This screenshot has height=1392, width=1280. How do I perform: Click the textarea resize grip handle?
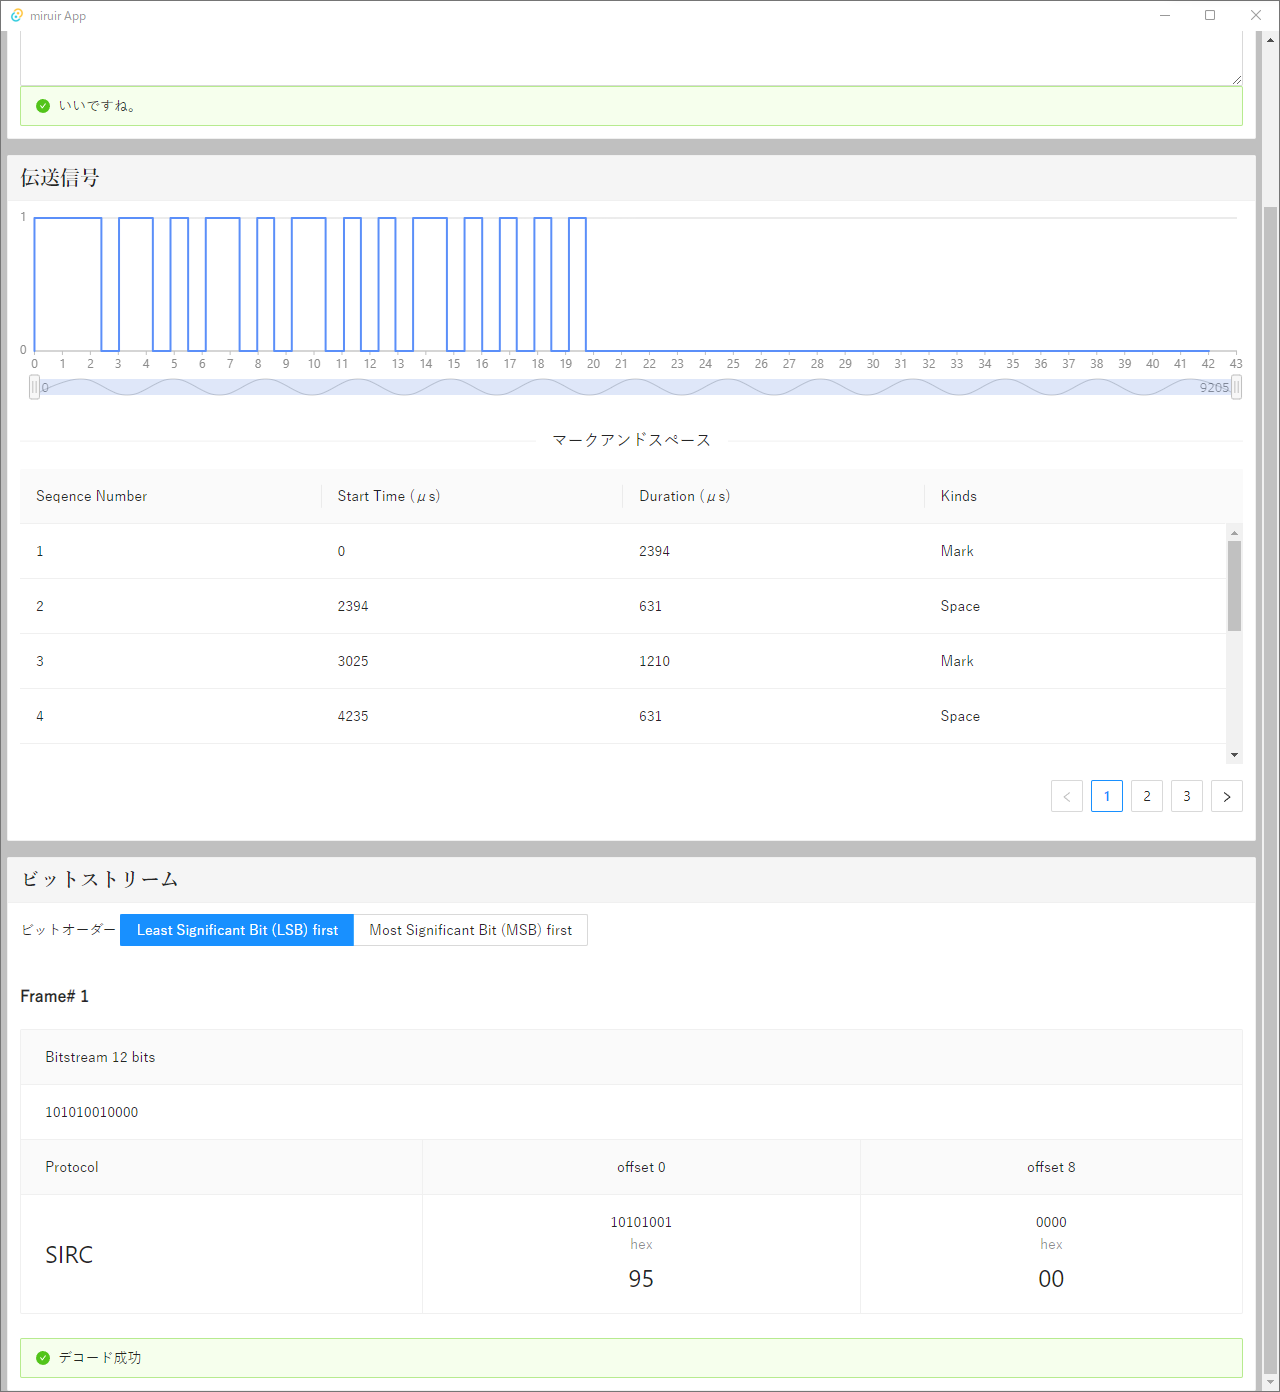[1237, 79]
